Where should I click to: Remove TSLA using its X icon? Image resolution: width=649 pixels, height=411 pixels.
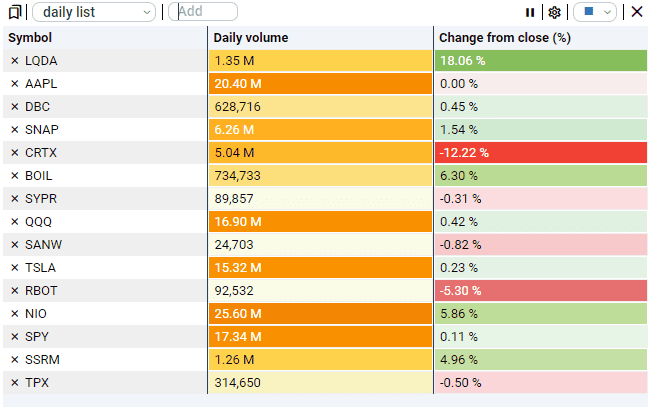(x=14, y=268)
